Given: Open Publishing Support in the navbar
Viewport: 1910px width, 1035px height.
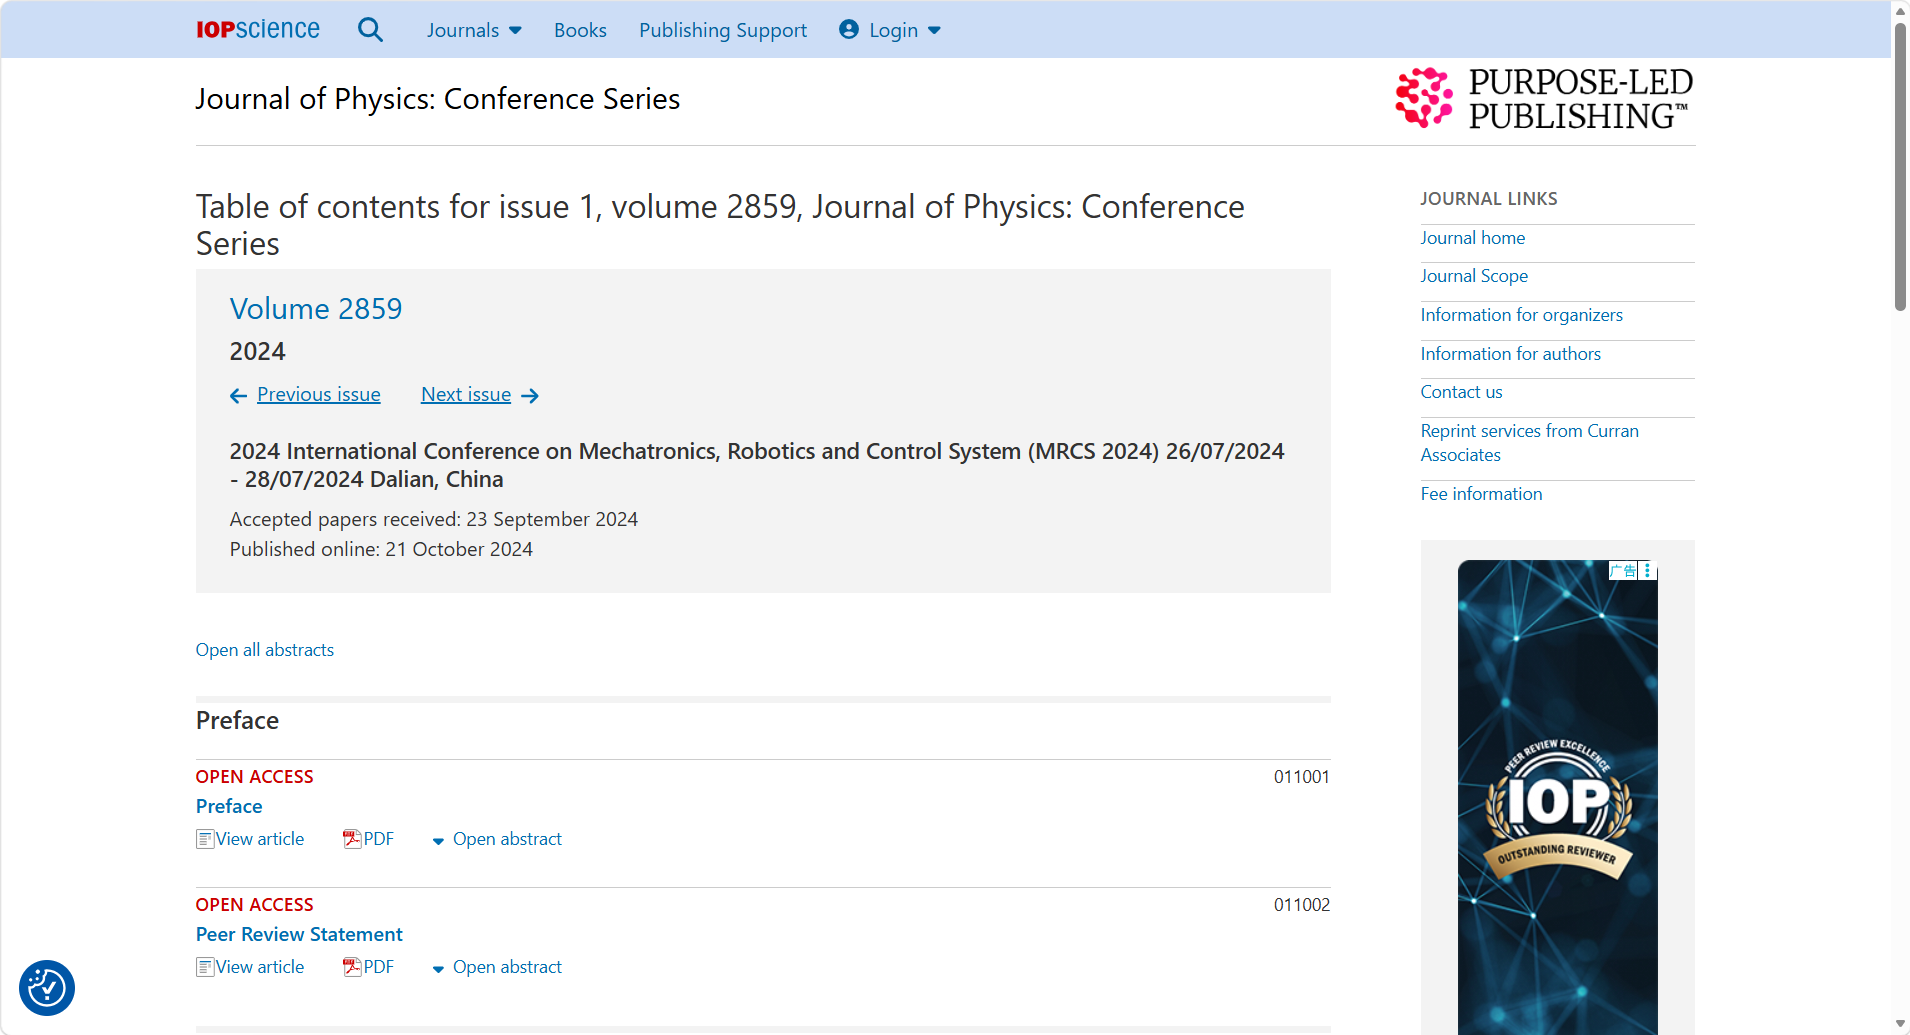Looking at the screenshot, I should click(x=723, y=30).
